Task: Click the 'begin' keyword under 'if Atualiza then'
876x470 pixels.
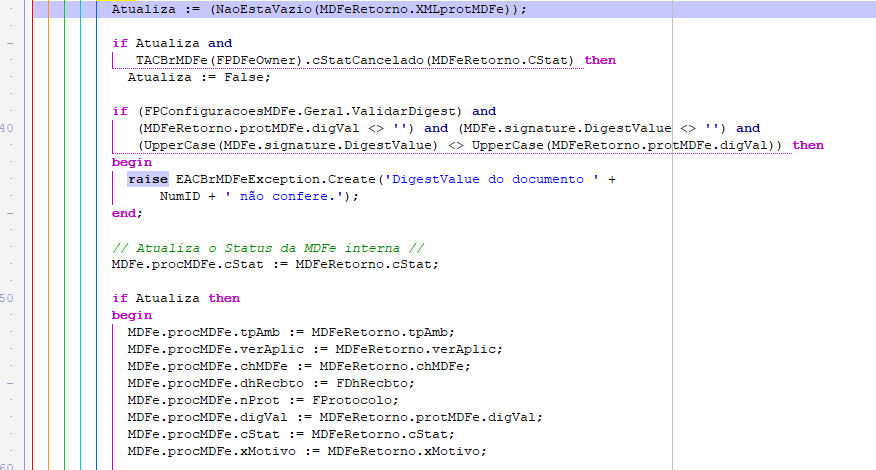Action: pos(132,315)
